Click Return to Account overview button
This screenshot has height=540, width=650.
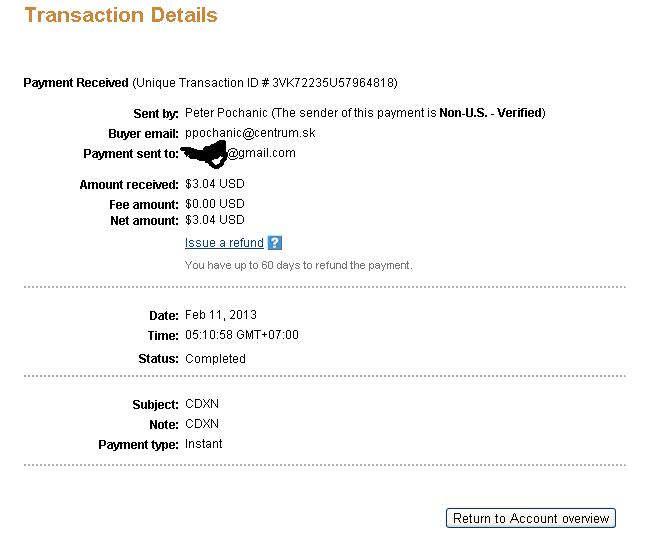click(x=531, y=518)
